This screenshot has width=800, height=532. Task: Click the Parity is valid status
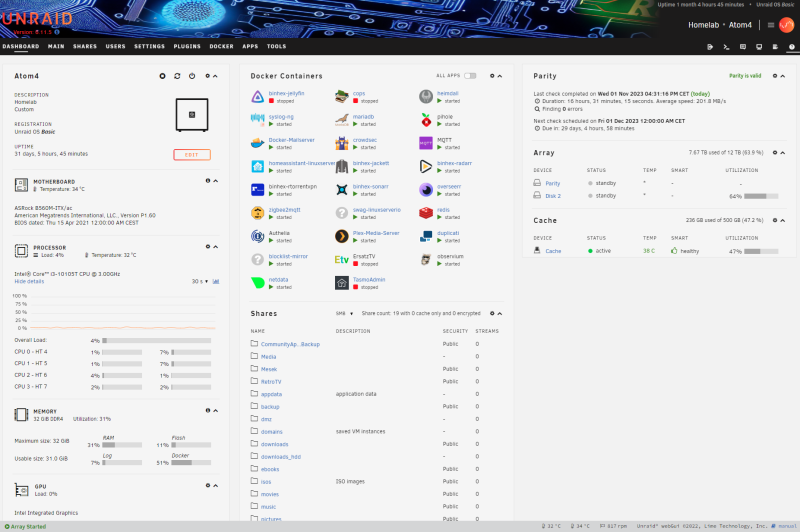(x=745, y=76)
